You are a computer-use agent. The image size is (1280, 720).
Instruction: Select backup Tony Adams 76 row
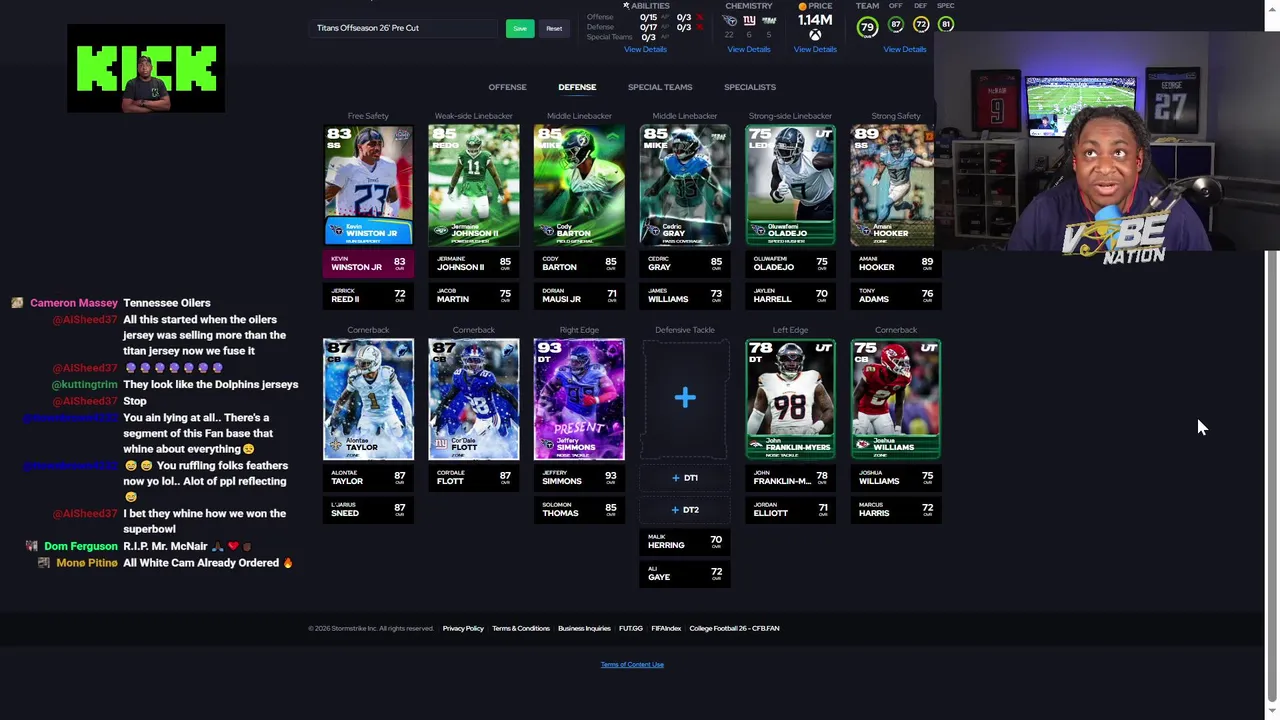tap(895, 295)
